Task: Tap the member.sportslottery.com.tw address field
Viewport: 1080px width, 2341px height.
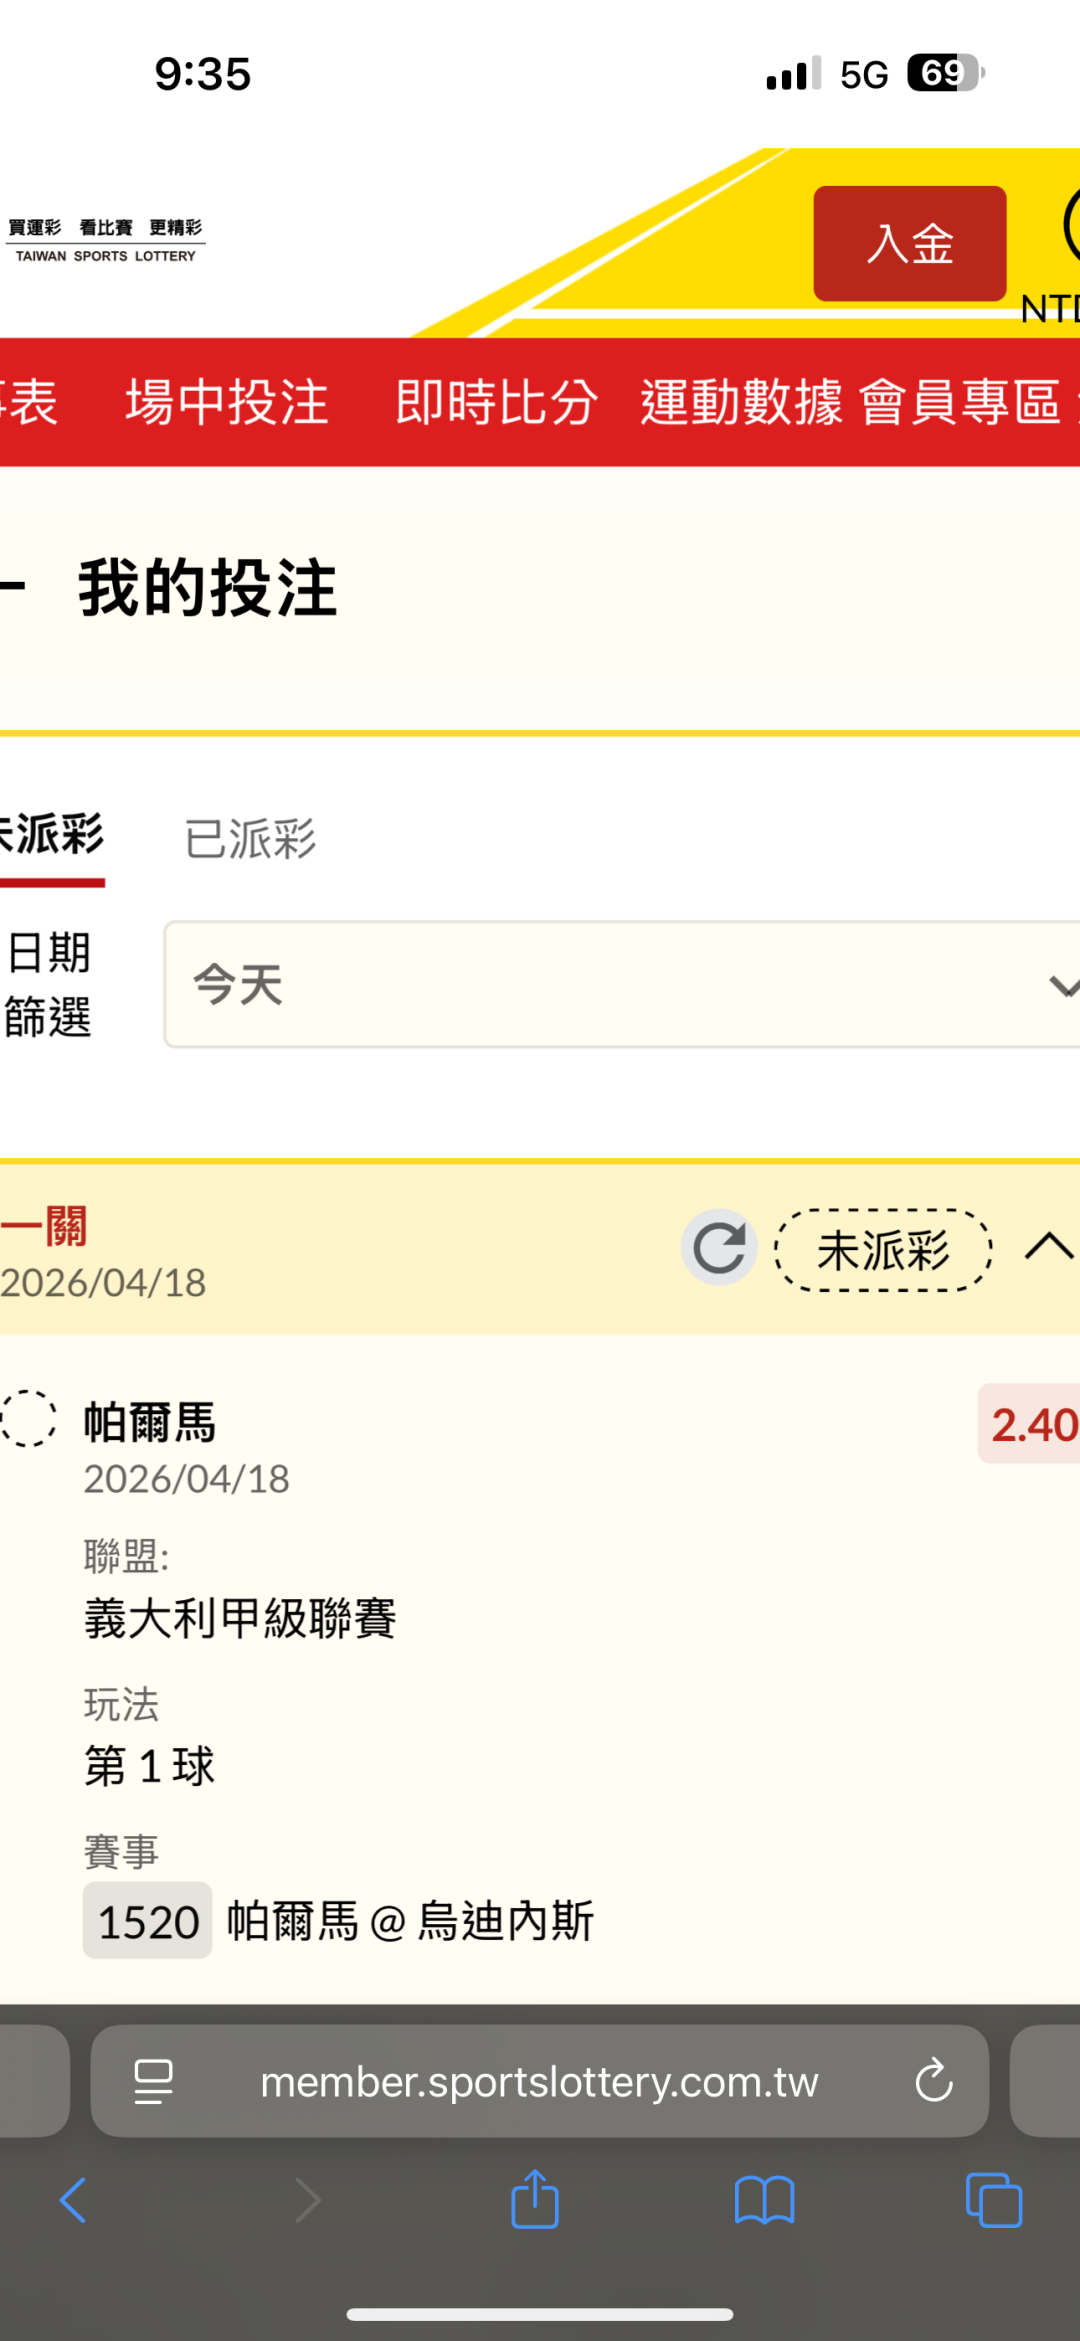Action: pos(539,2081)
